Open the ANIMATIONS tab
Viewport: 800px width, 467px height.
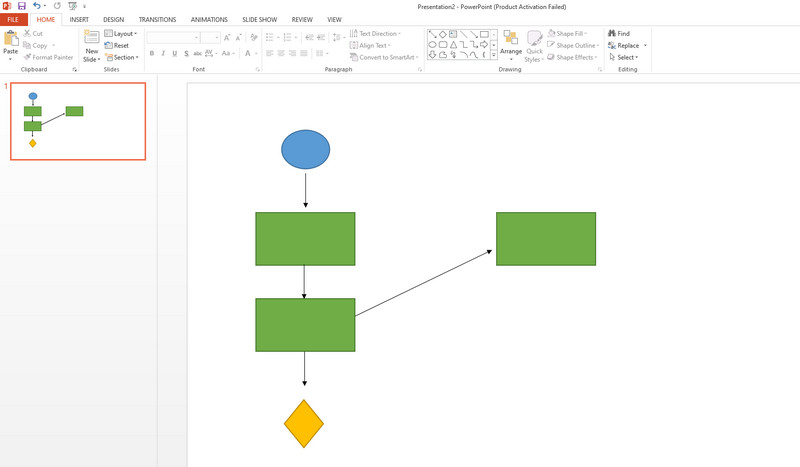[209, 19]
